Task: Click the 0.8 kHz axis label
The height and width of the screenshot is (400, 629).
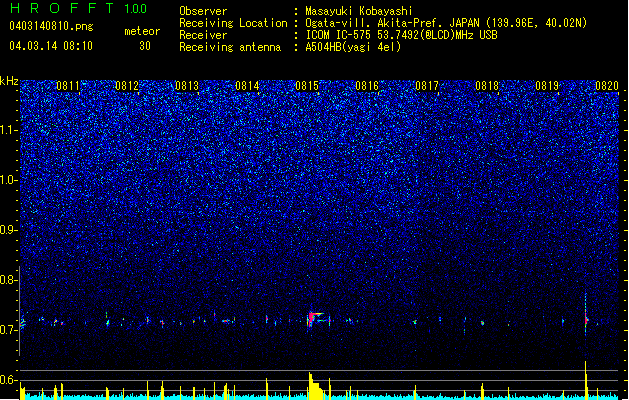Action: 9,280
